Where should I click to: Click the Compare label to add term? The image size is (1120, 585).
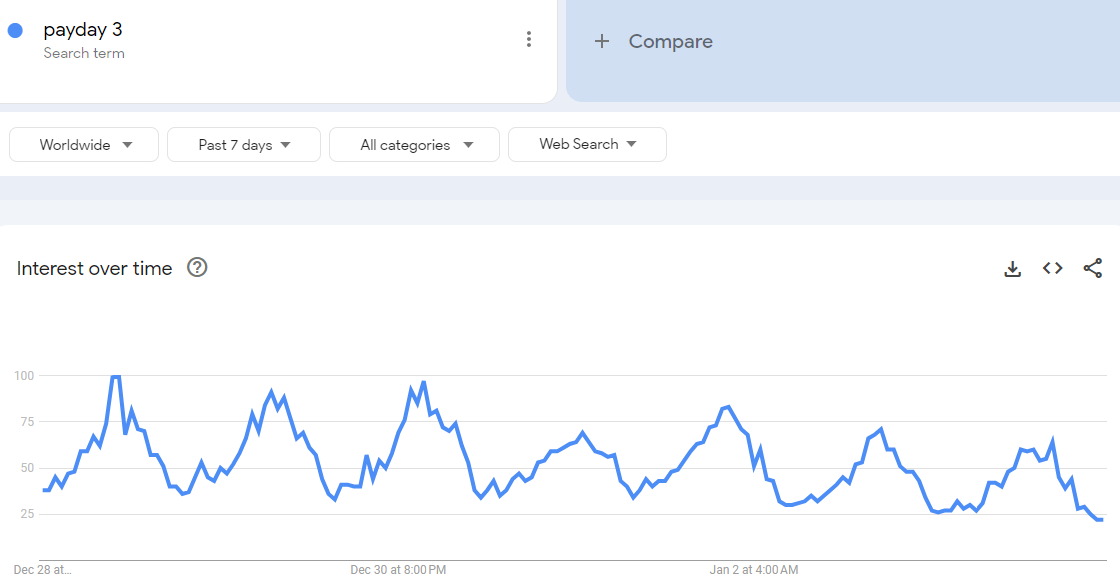click(671, 41)
